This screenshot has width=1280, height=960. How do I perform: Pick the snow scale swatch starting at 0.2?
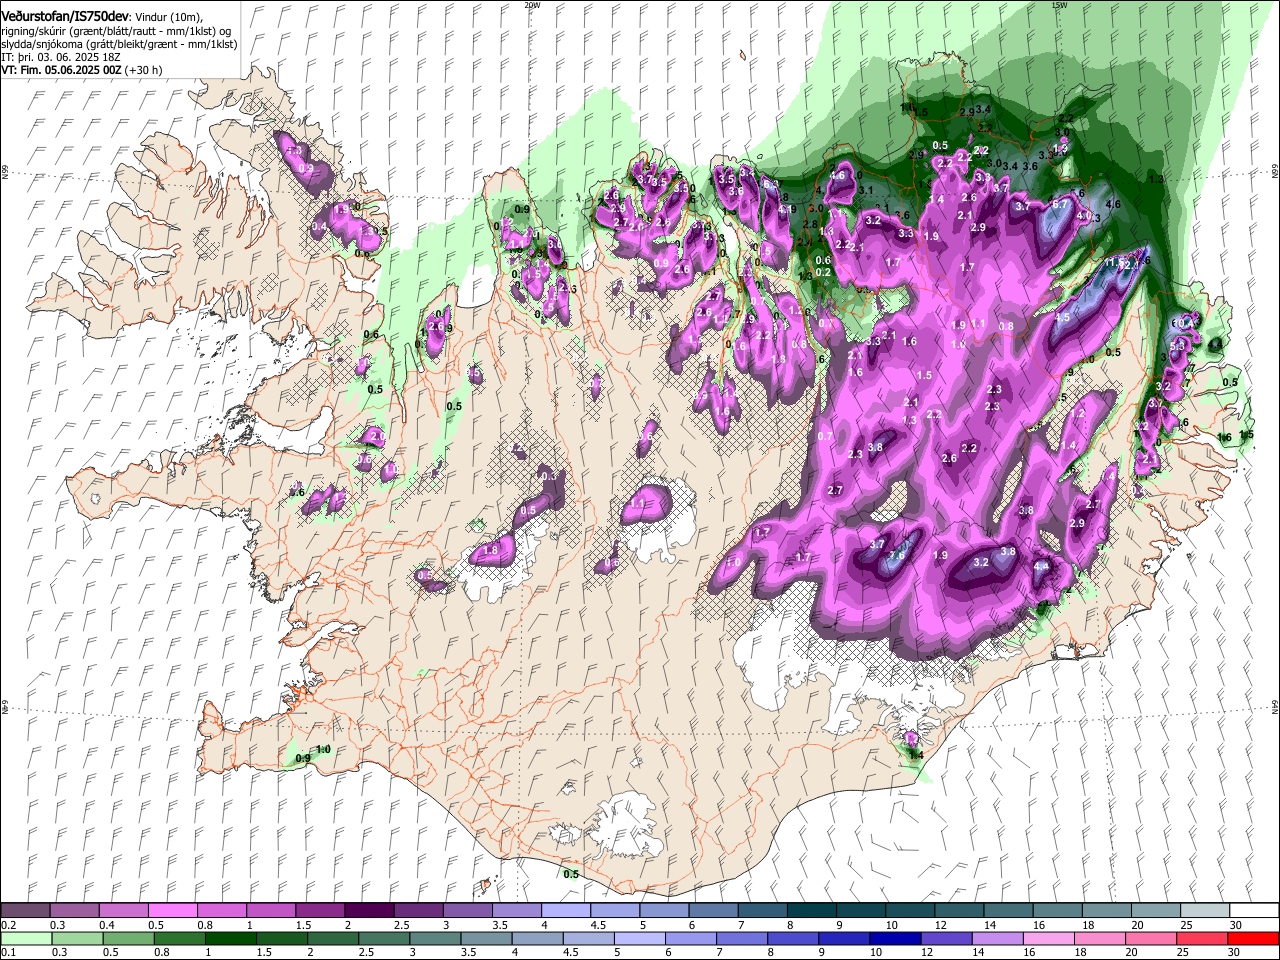tap(26, 910)
